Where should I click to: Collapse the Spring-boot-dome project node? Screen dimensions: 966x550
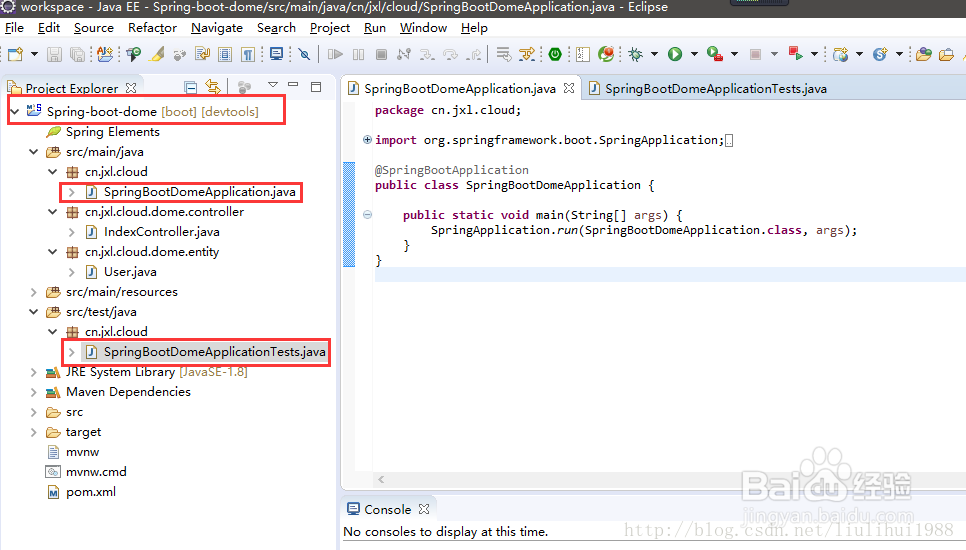point(15,111)
